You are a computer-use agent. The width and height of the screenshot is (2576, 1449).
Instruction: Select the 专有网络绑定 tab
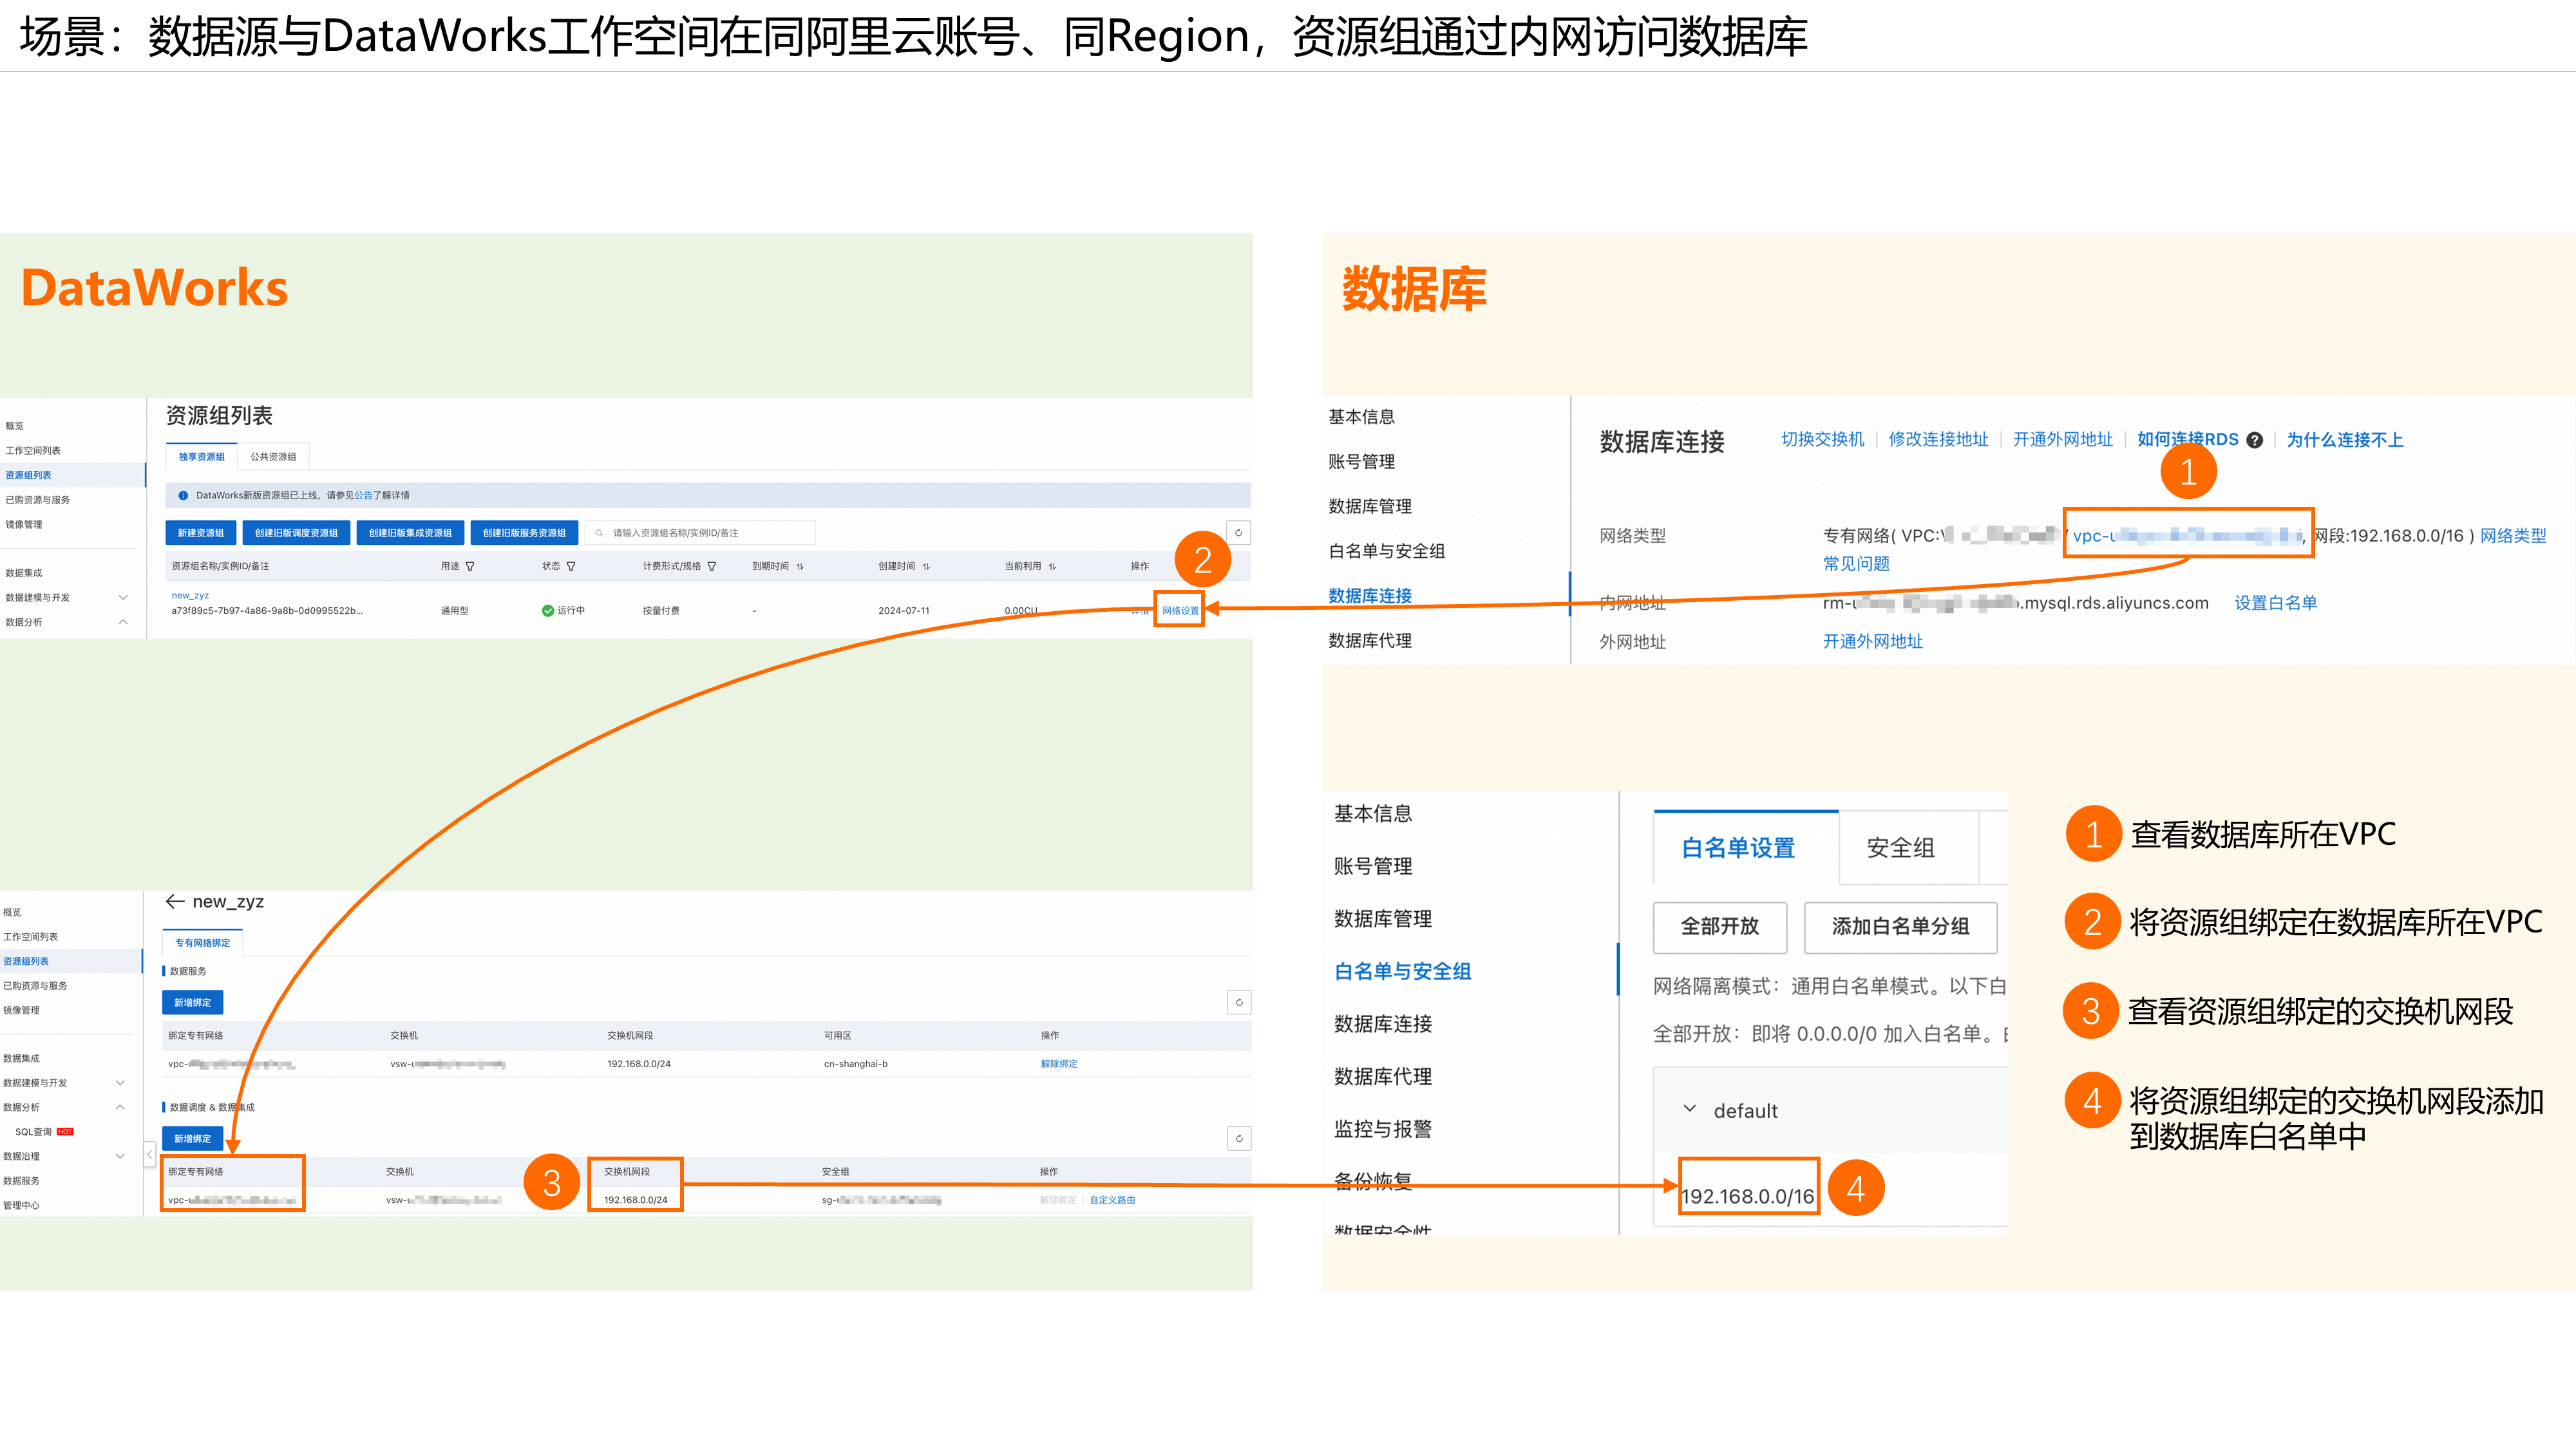pos(202,942)
